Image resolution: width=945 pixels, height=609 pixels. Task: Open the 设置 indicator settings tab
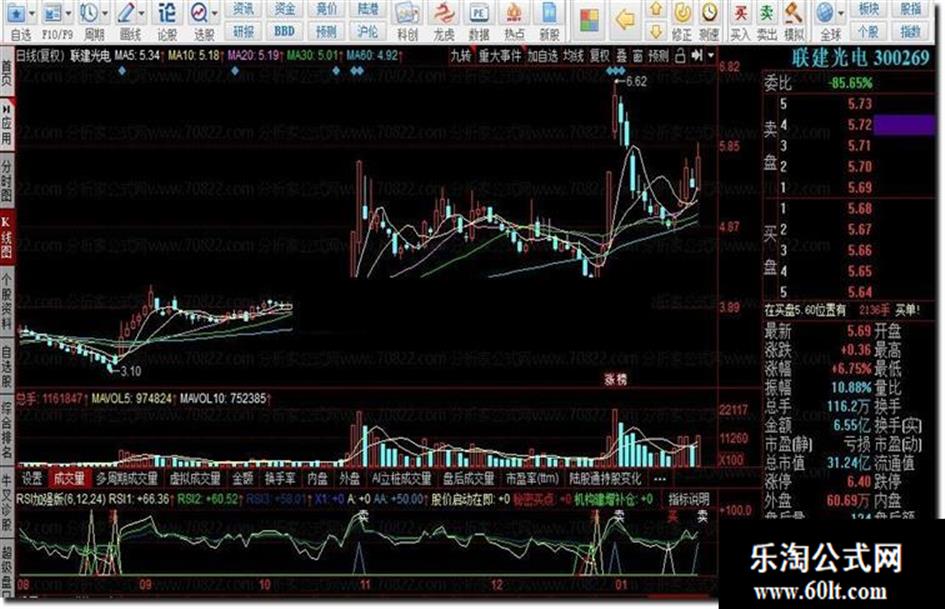[32, 479]
